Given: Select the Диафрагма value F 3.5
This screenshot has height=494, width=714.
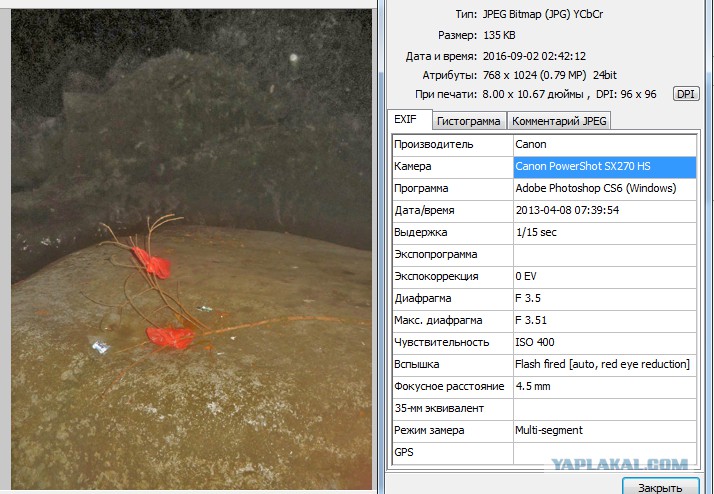Looking at the screenshot, I should (x=526, y=298).
